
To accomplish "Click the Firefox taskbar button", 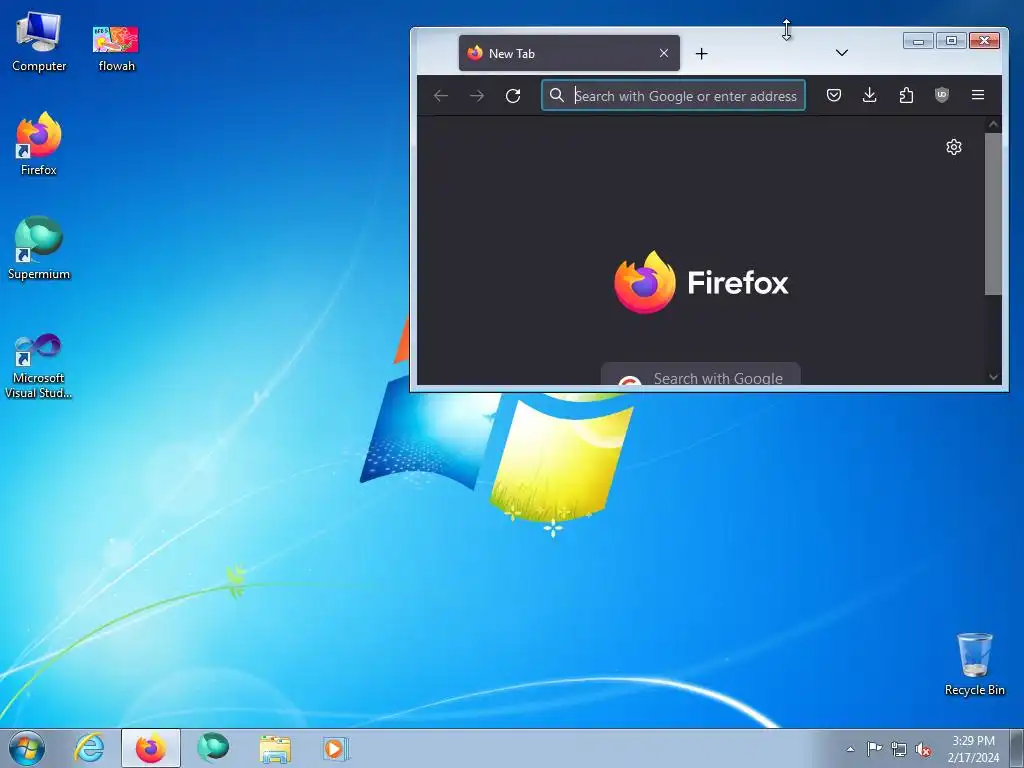I will pyautogui.click(x=151, y=748).
